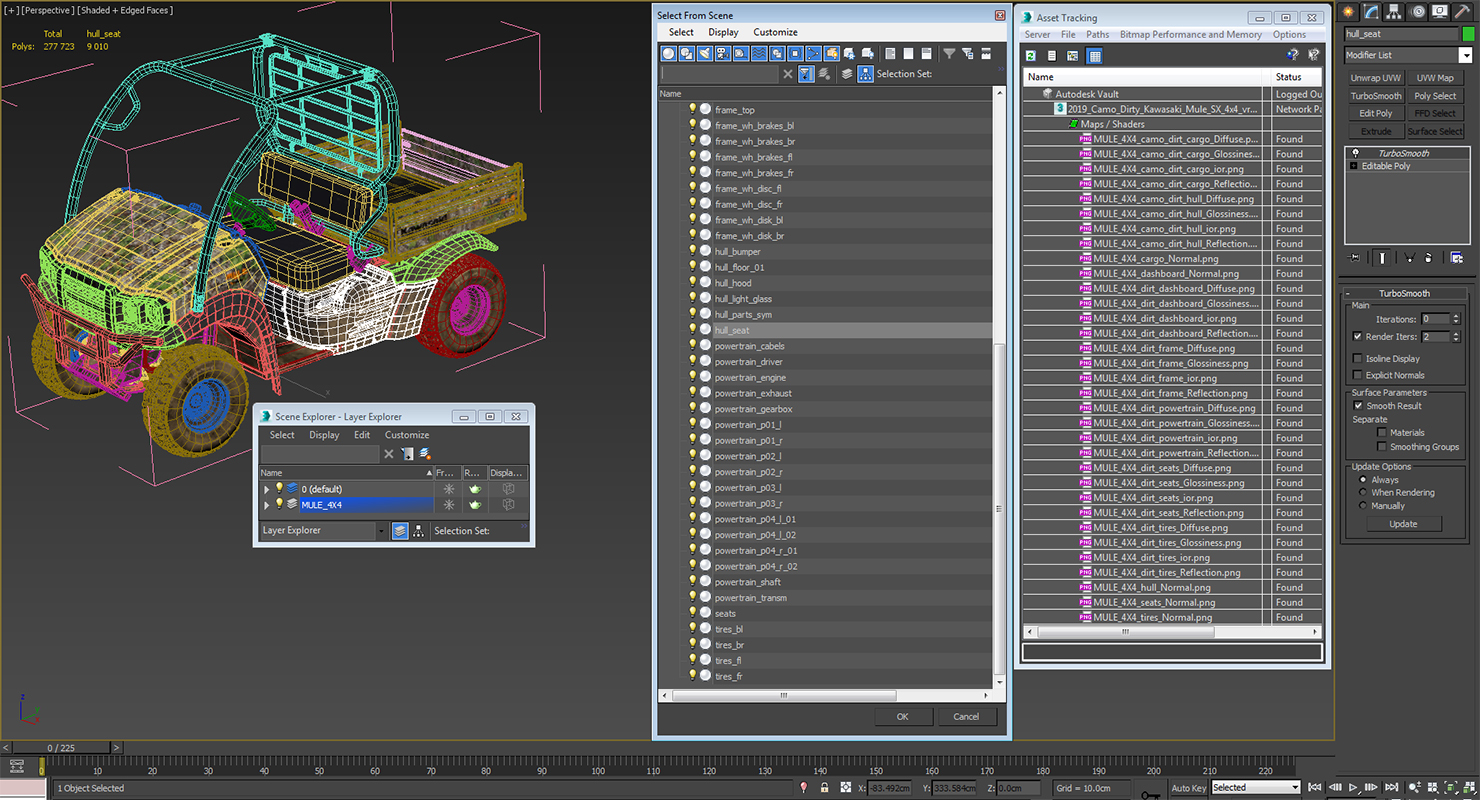Screen dimensions: 1480x800
Task: Open Bitmap Performance and Memory menu
Action: pos(1190,35)
